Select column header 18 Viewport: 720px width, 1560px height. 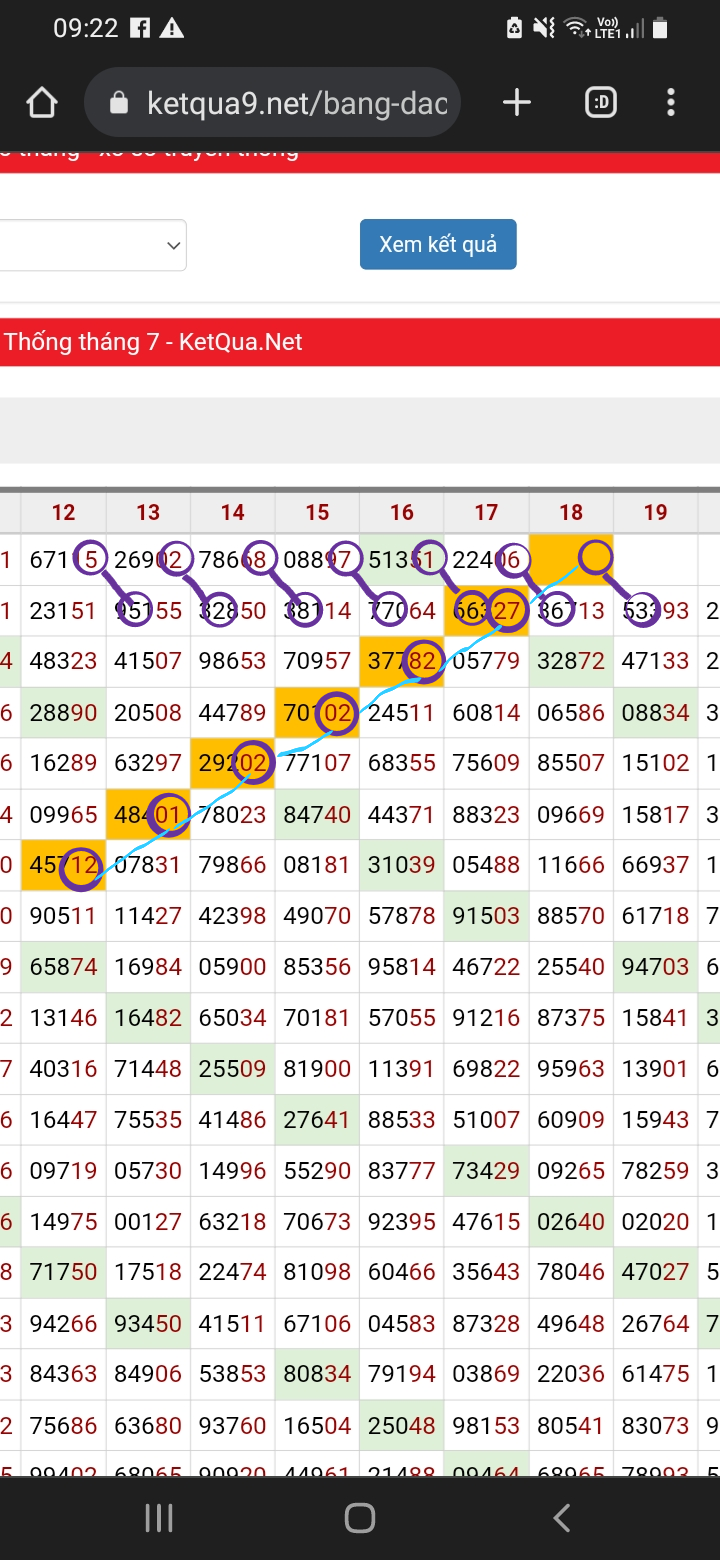coord(571,513)
